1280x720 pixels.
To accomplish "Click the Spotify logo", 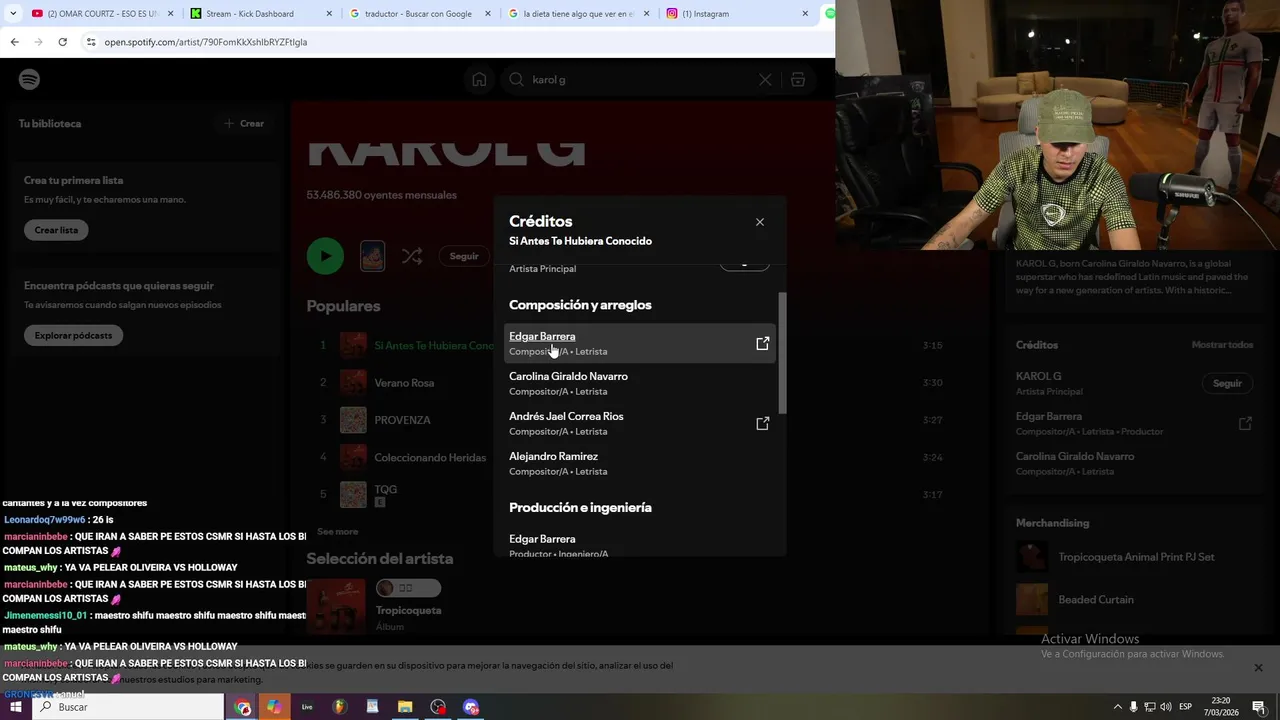I will tap(29, 79).
